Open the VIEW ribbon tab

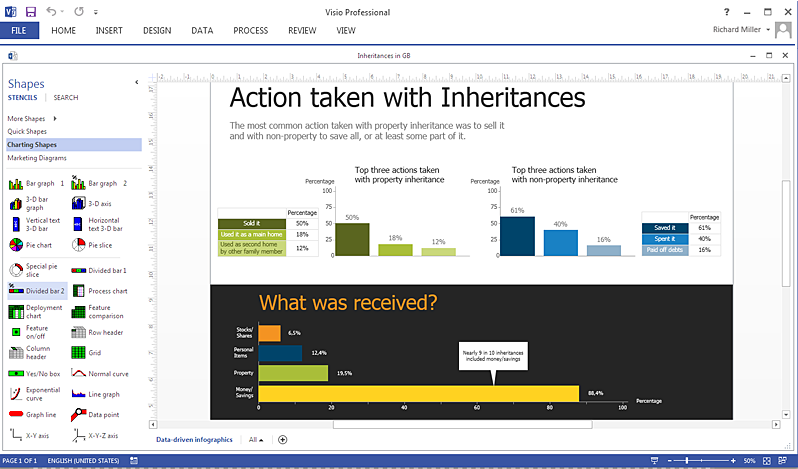tap(346, 31)
